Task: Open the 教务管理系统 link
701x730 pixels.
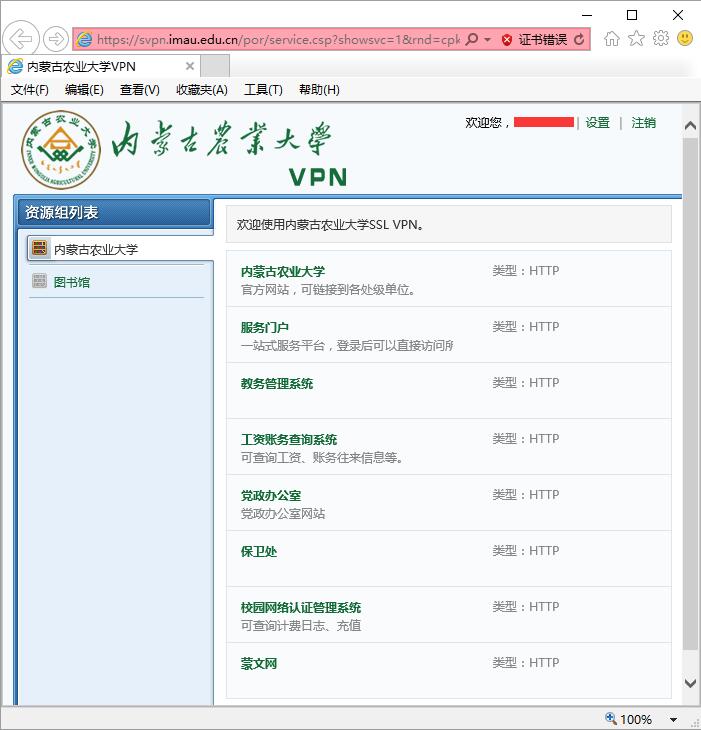Action: [x=276, y=384]
